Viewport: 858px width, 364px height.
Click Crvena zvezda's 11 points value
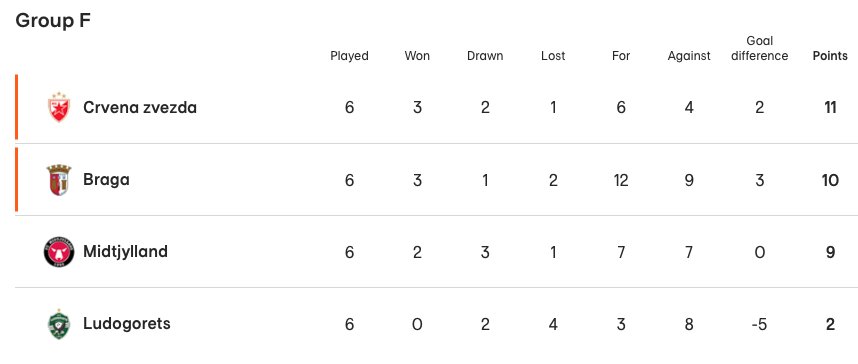pos(830,107)
